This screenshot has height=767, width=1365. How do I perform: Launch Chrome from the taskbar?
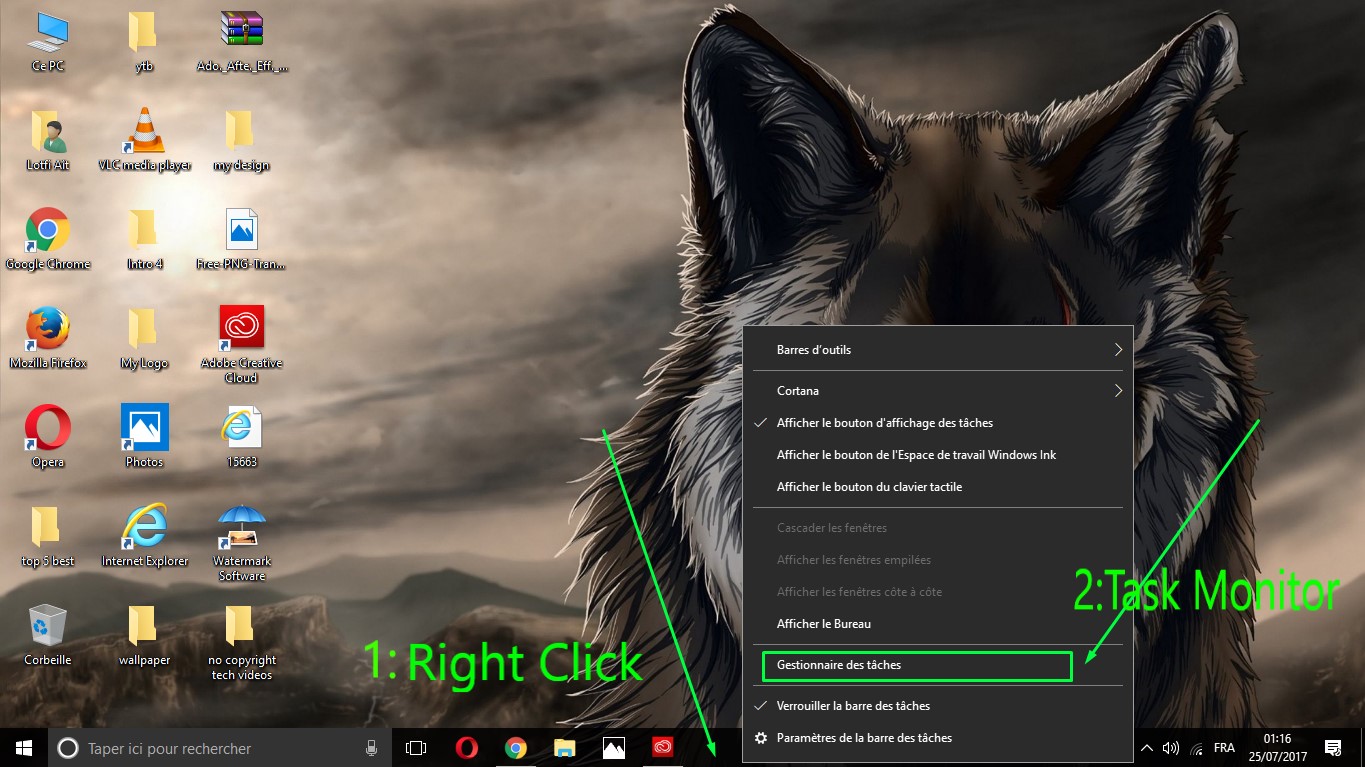pos(515,747)
